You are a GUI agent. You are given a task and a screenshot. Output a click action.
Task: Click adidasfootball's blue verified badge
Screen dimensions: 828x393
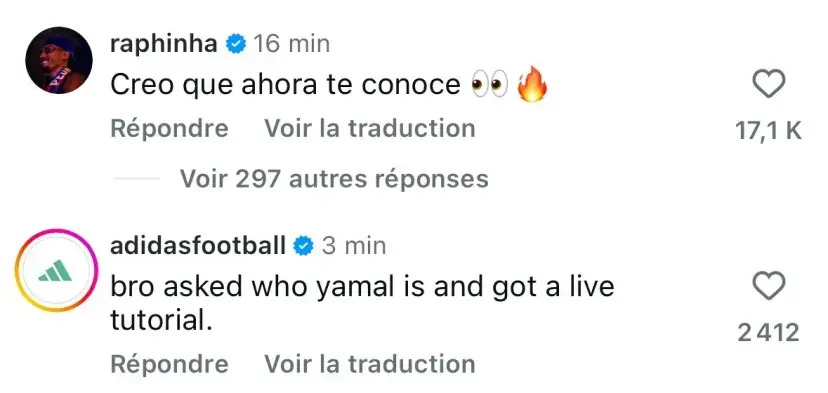tap(303, 246)
